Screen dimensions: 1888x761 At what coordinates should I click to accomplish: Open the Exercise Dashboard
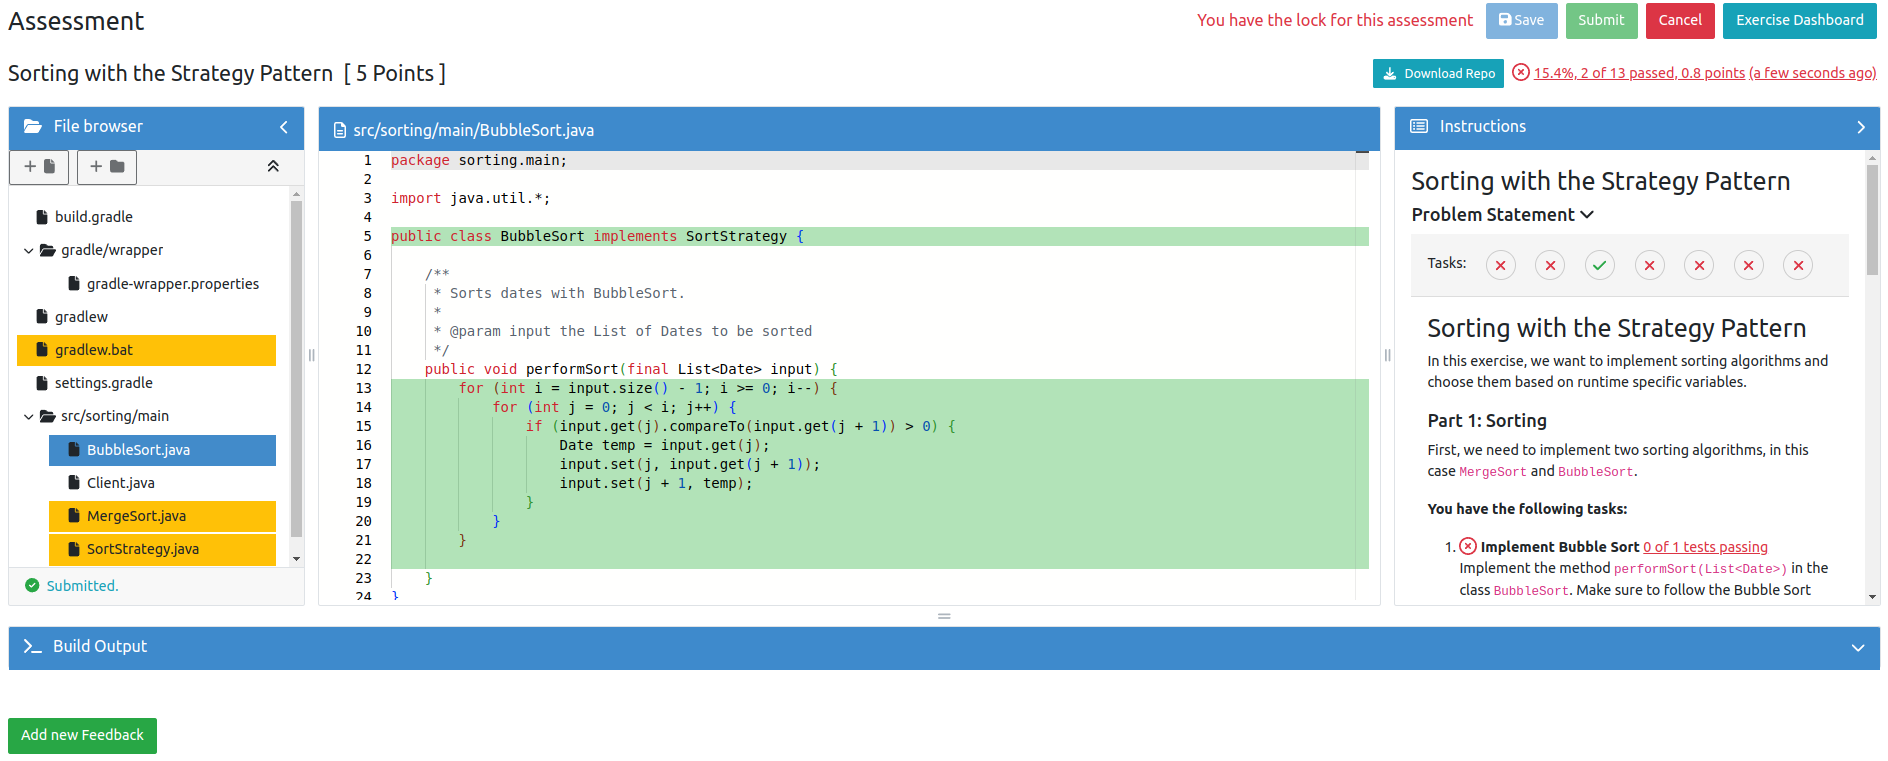[x=1799, y=20]
